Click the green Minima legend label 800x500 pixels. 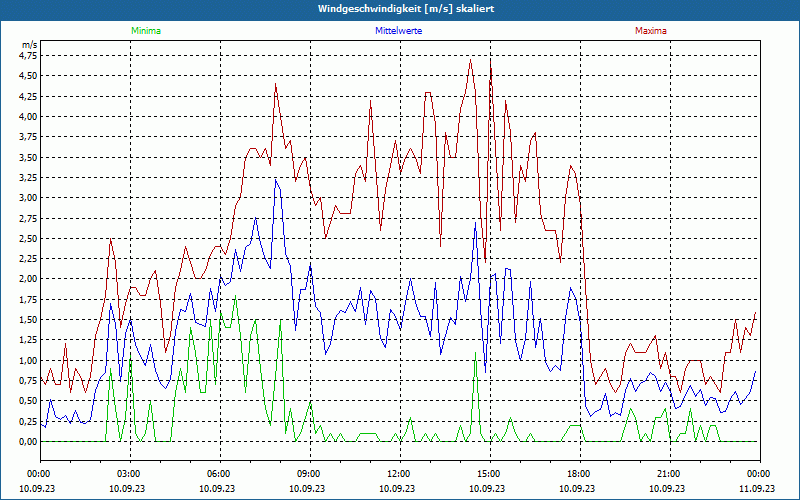point(146,31)
